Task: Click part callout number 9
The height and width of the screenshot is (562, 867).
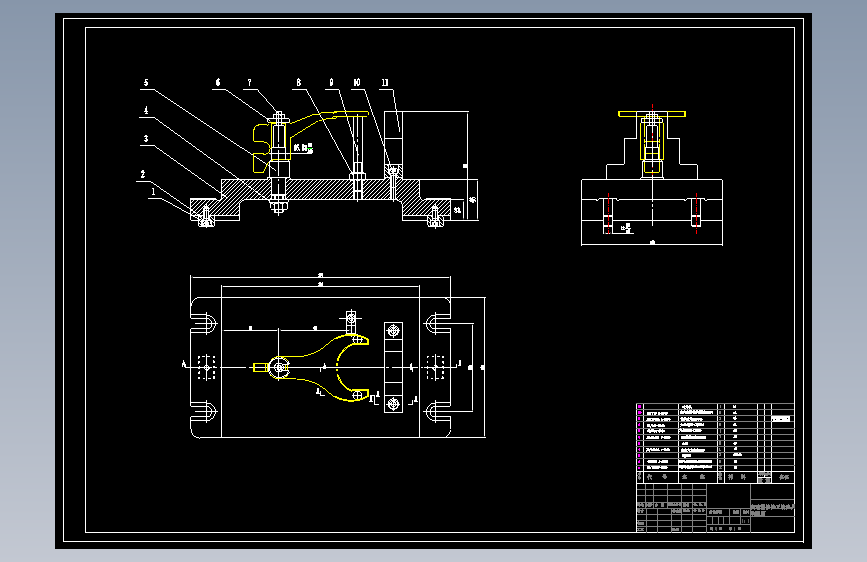Action: pyautogui.click(x=331, y=82)
